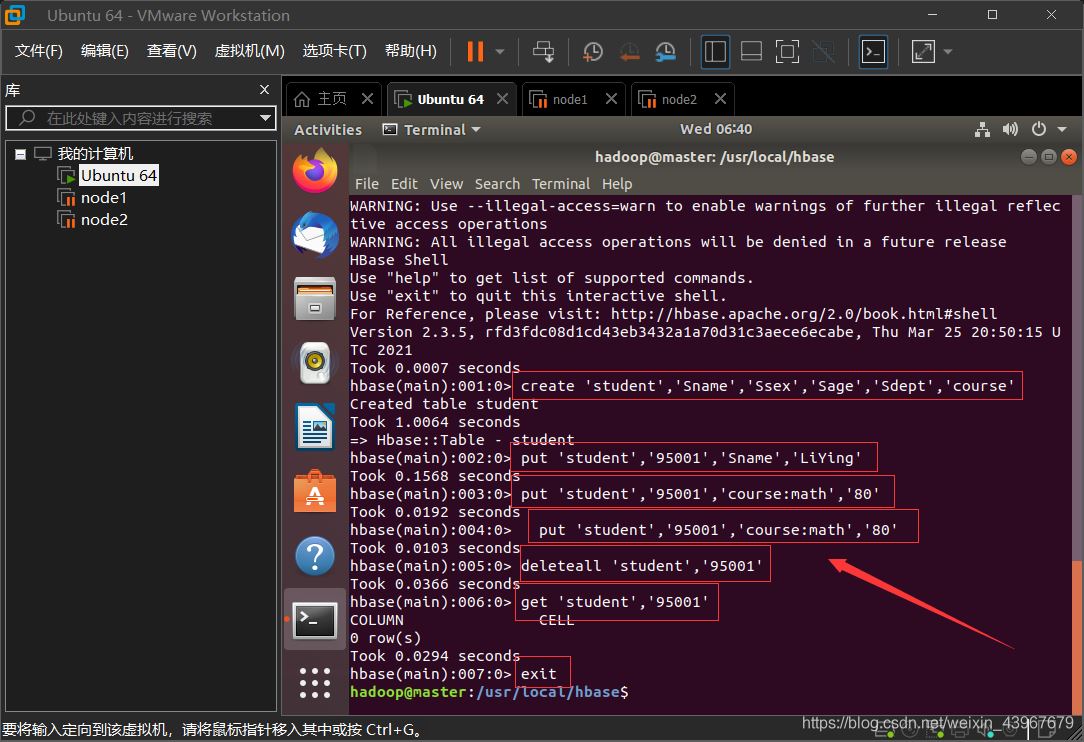
Task: Select node2 in the library tree
Action: (x=104, y=220)
